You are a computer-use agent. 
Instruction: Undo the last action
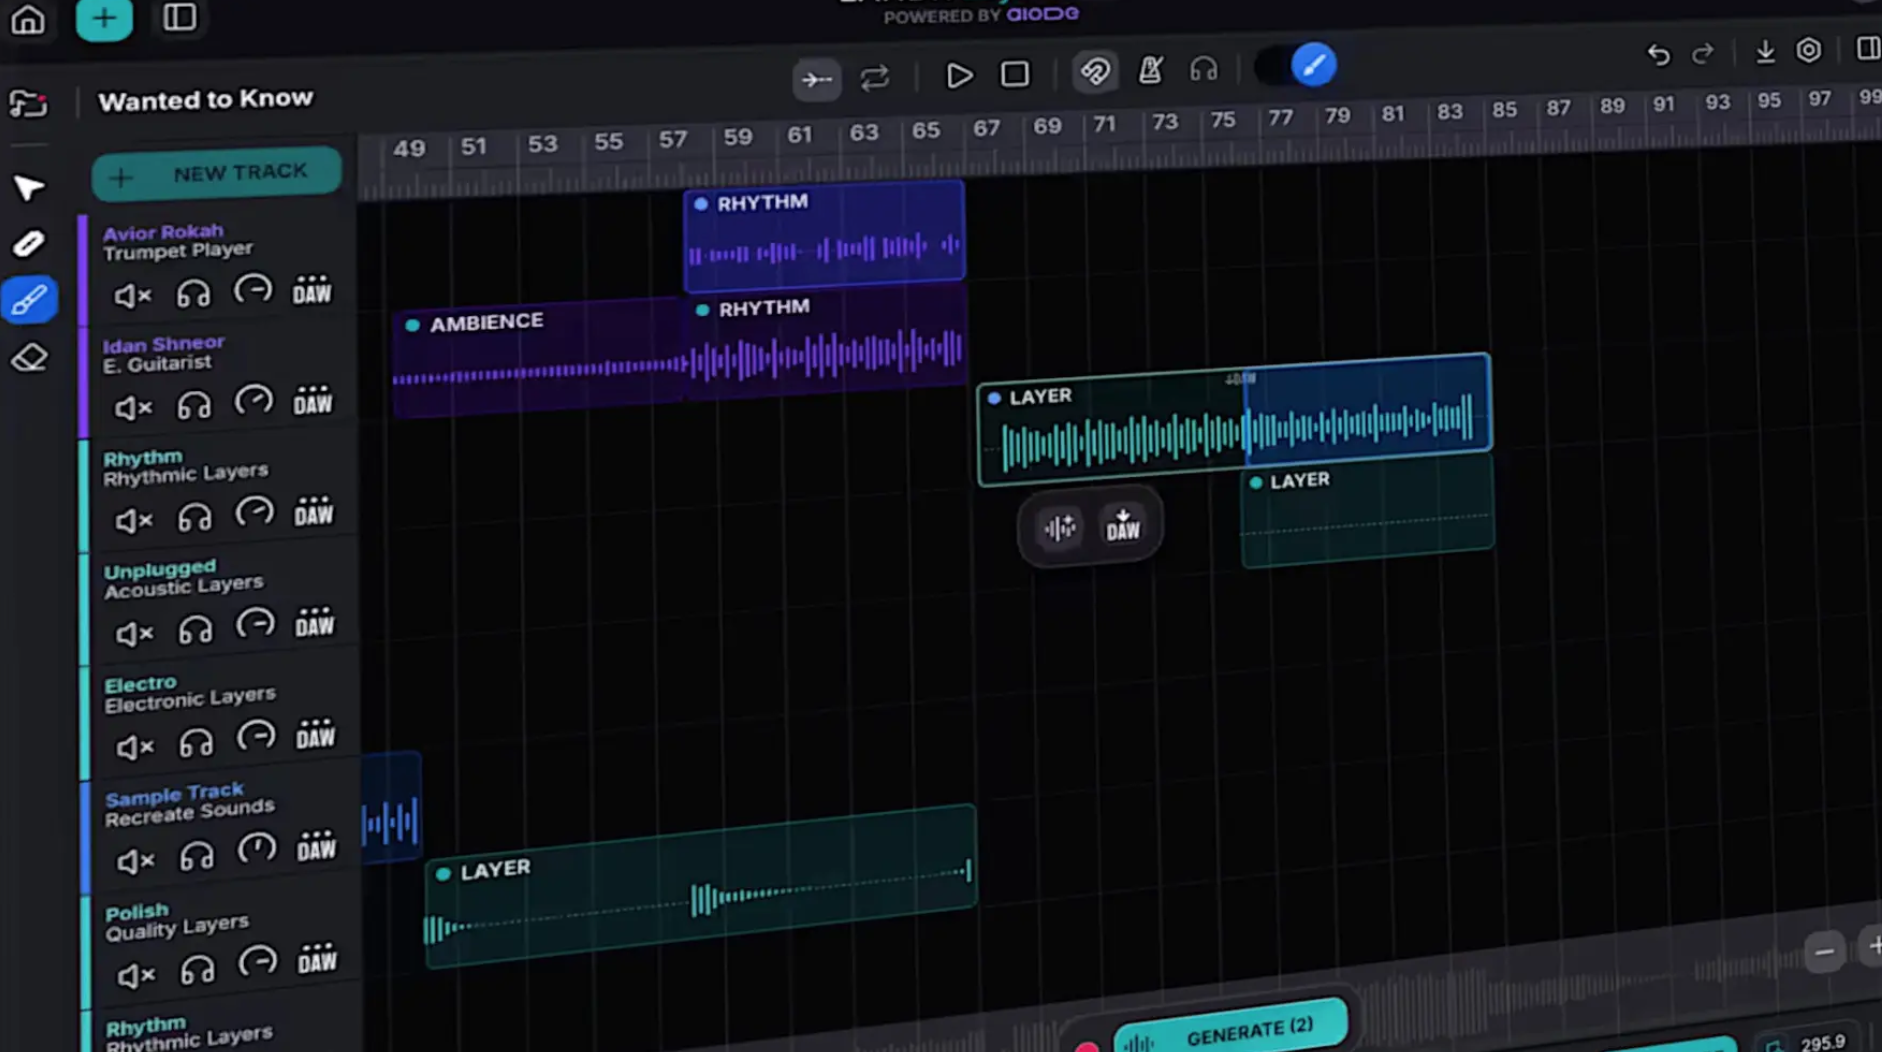(x=1658, y=54)
